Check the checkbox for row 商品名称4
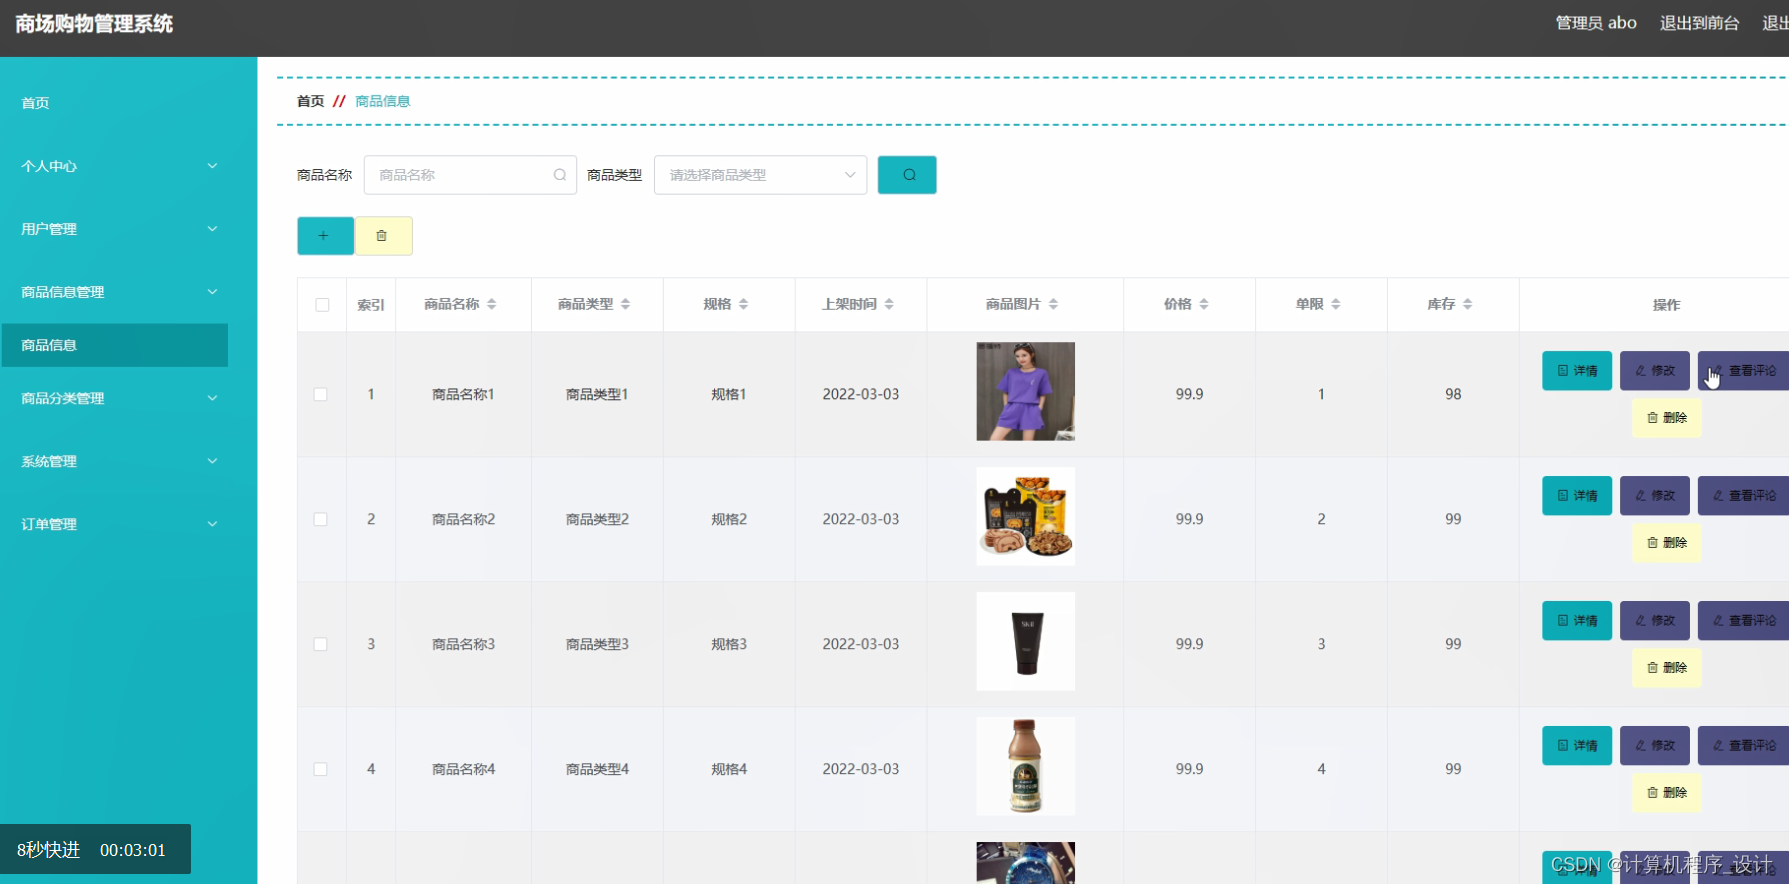Viewport: 1789px width, 884px height. tap(321, 770)
